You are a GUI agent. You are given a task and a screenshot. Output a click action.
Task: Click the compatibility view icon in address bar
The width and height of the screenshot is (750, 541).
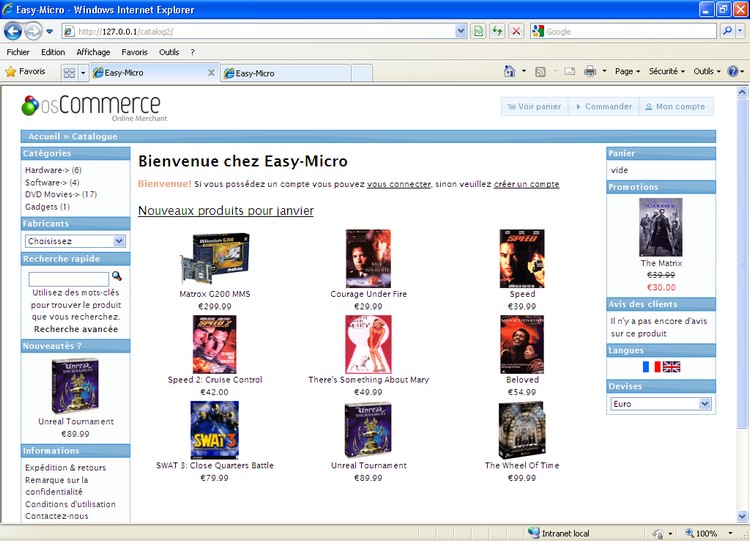[478, 32]
